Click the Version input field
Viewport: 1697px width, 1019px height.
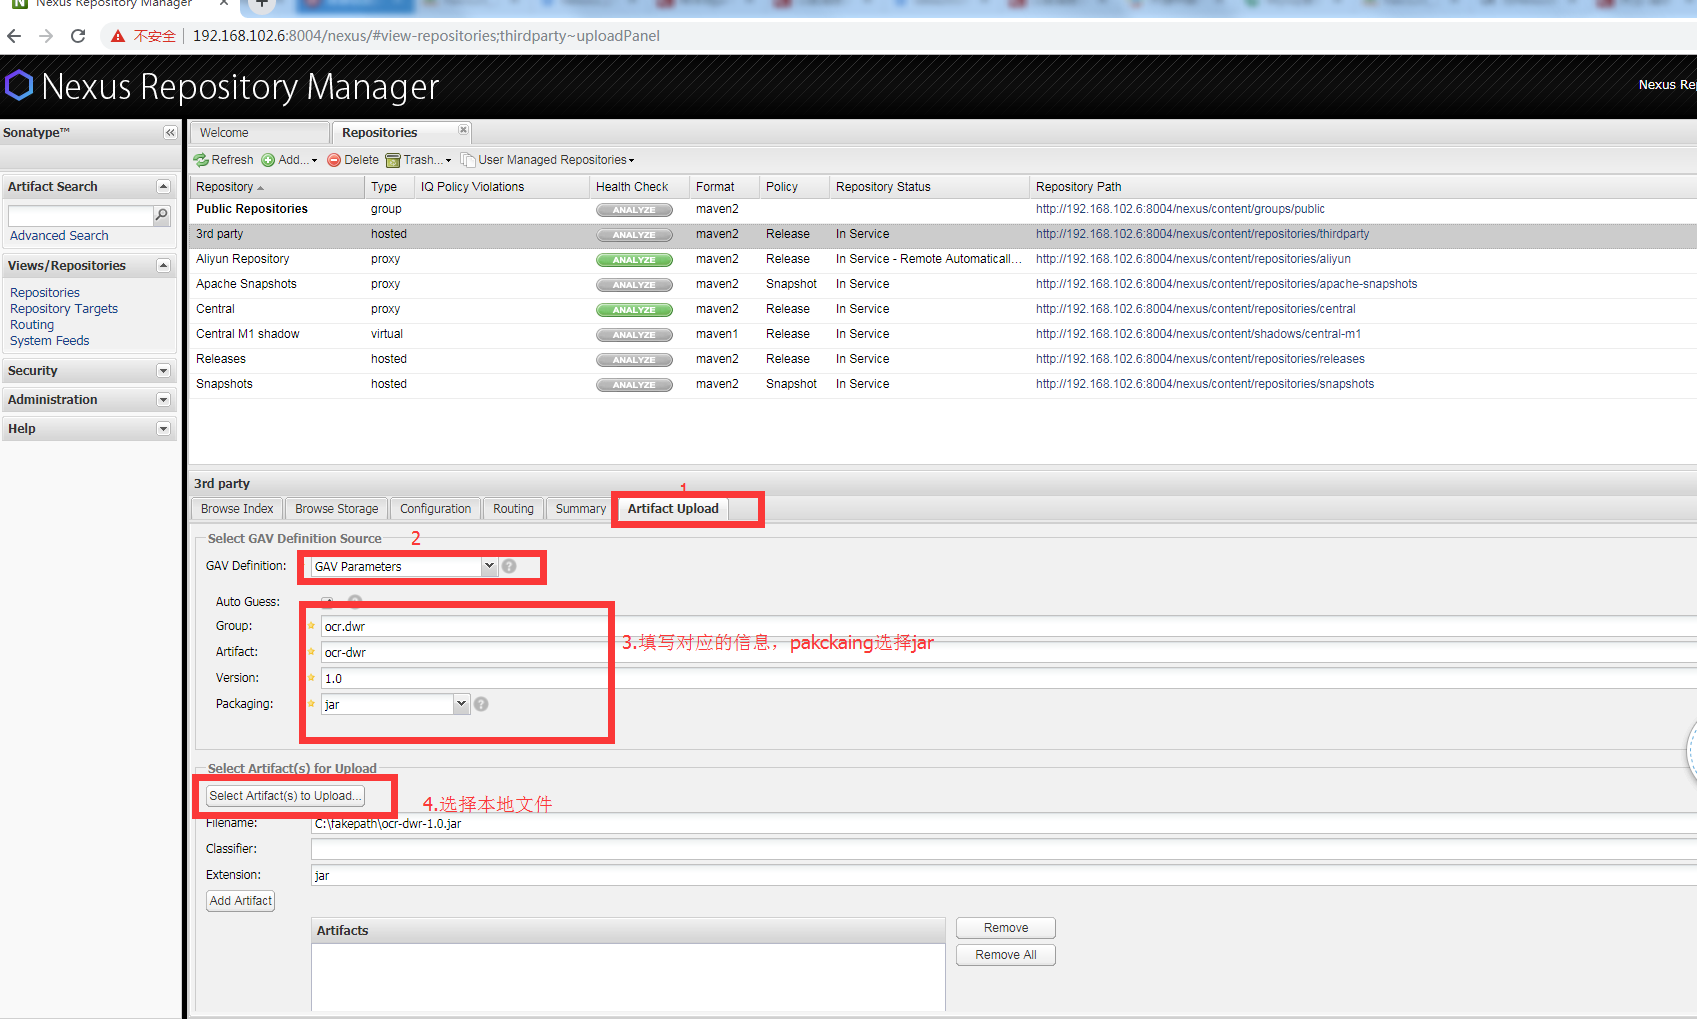[1008, 679]
